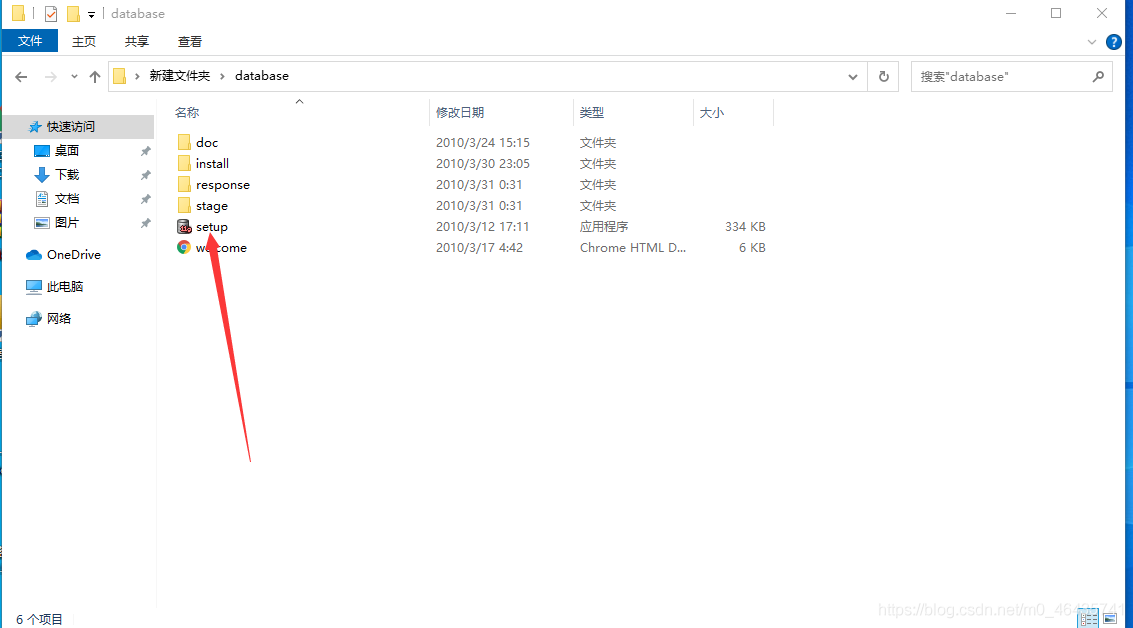1133x628 pixels.
Task: Click the Chrome HTML D... type cell
Action: [x=633, y=247]
